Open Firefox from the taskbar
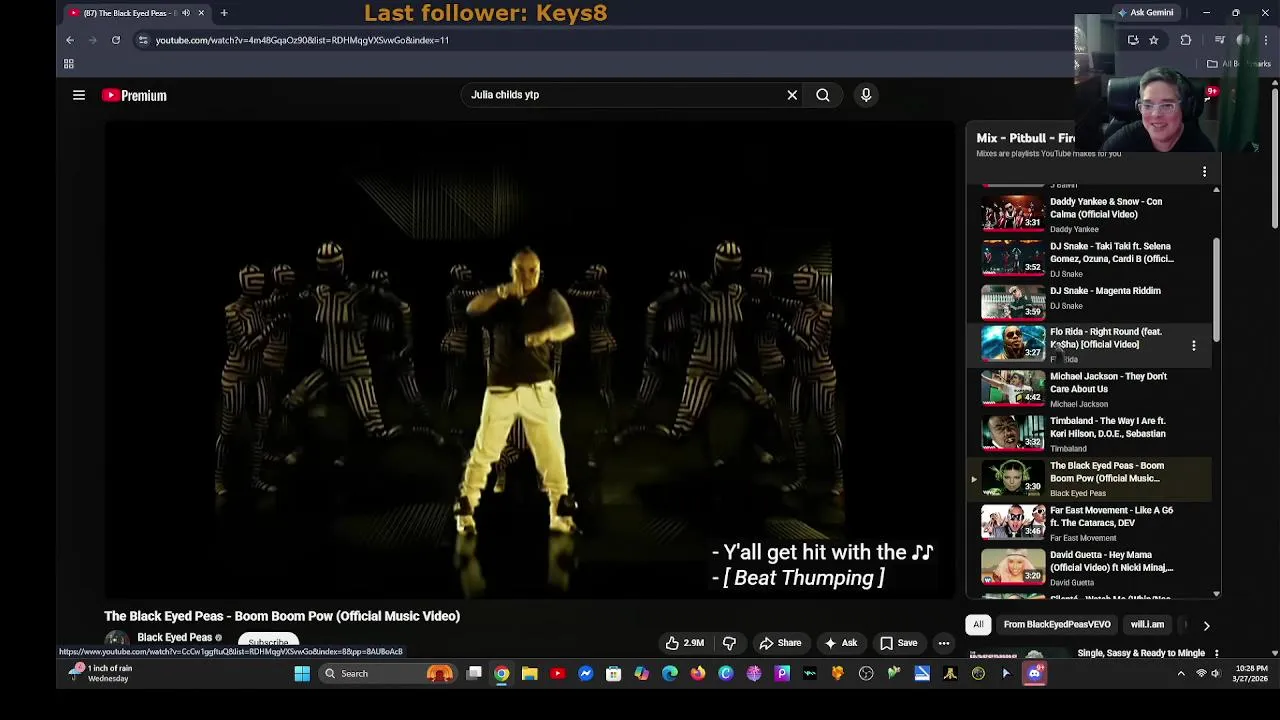 [698, 674]
